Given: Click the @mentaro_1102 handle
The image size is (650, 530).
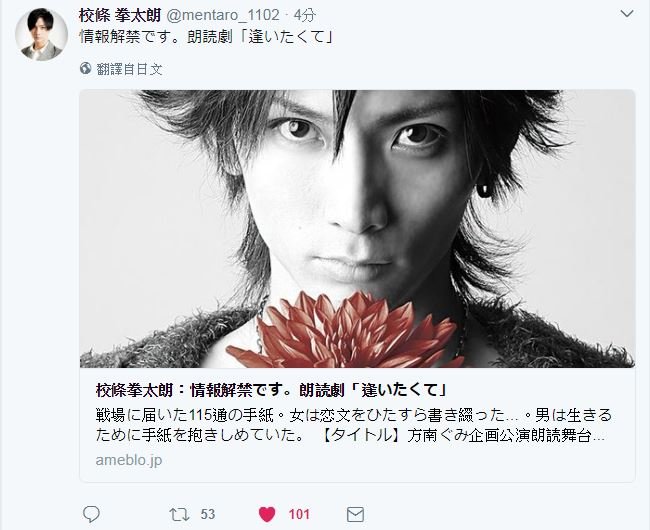Looking at the screenshot, I should pyautogui.click(x=223, y=15).
